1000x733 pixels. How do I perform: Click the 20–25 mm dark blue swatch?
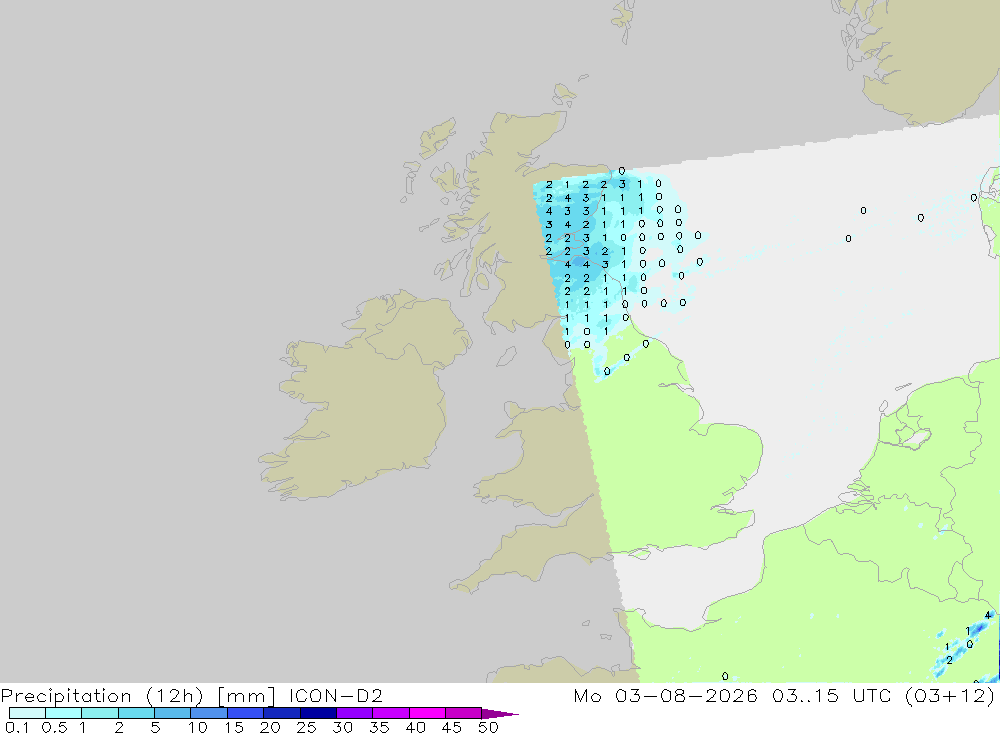(281, 713)
